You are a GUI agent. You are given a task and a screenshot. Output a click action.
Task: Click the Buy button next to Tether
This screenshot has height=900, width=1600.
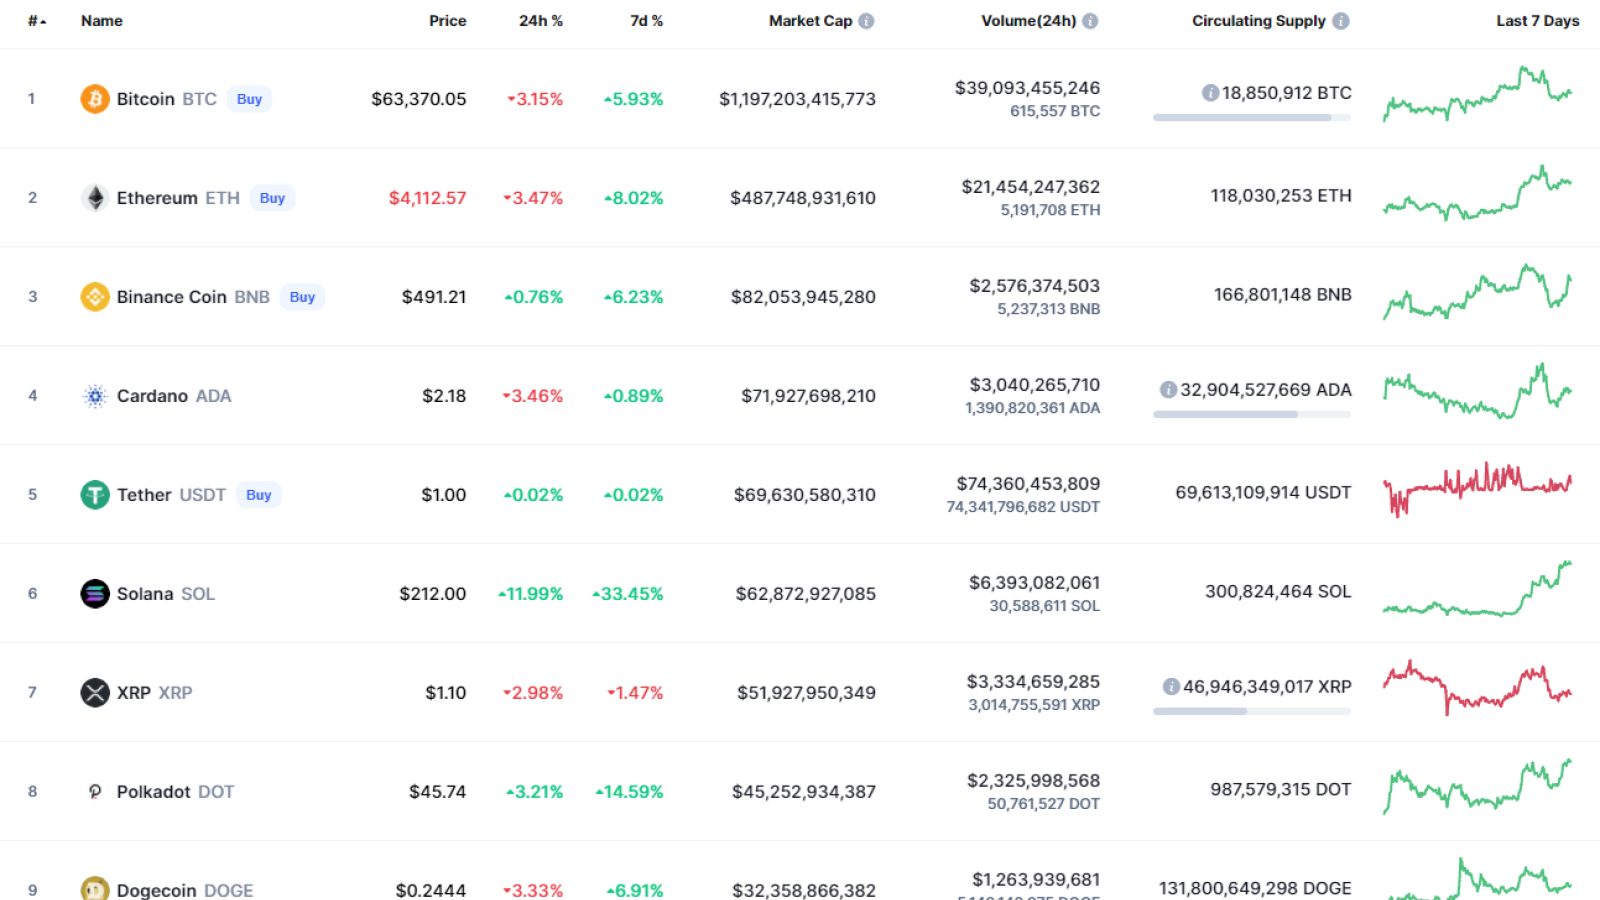[x=259, y=495]
